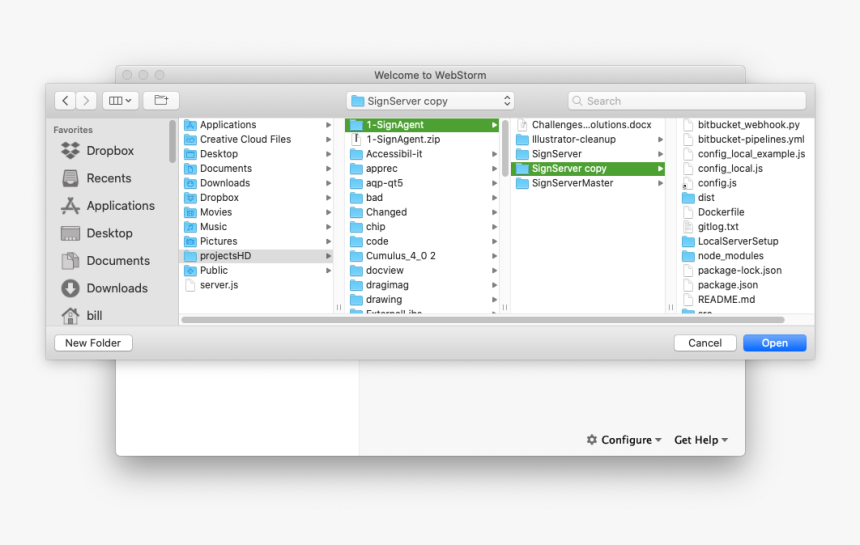Viewport: 860px width, 545px height.
Task: Select the gitlog.txt file
Action: coord(746,227)
